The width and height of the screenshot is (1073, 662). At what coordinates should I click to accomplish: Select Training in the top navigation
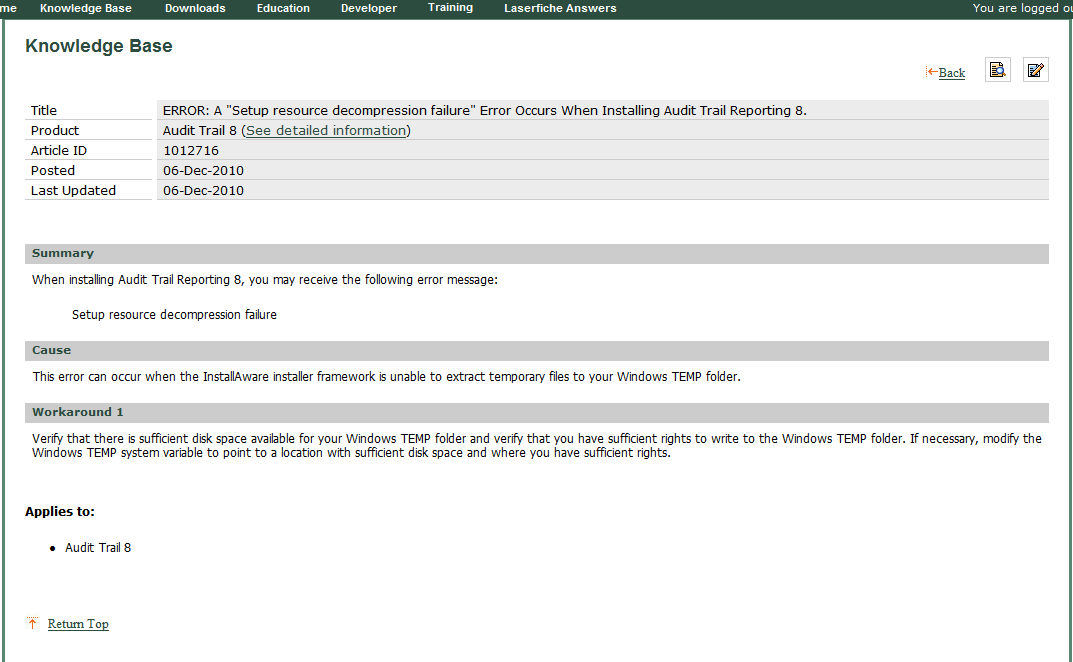[450, 8]
